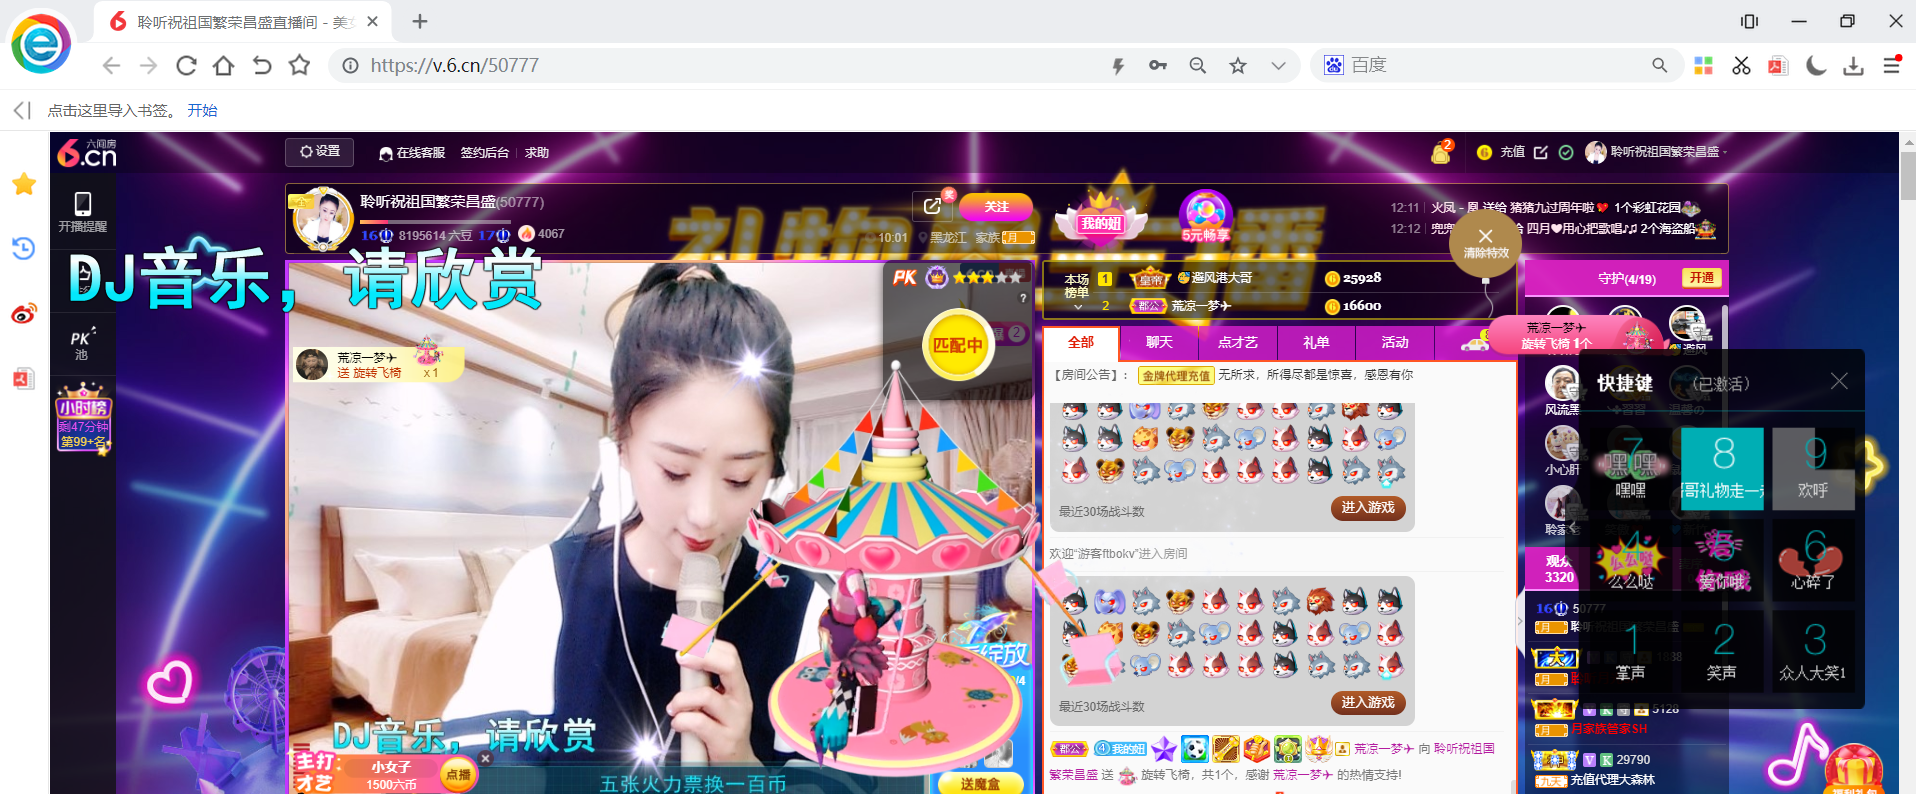
Task: Open the browser downloads icon
Action: (x=1853, y=65)
